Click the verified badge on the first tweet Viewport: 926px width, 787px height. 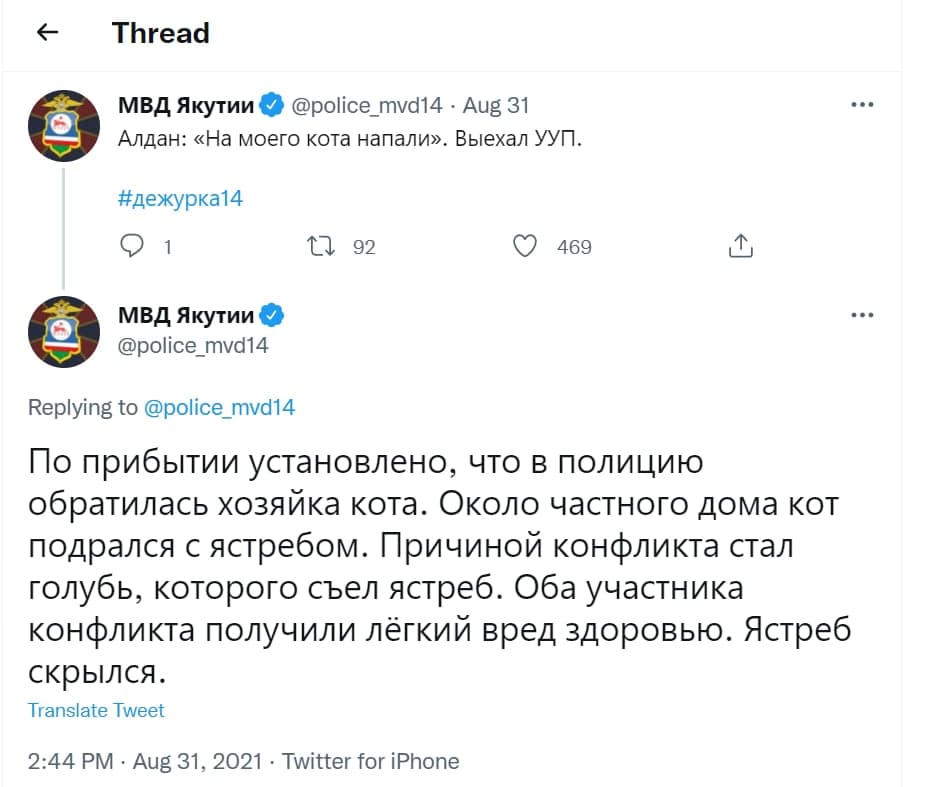[272, 105]
